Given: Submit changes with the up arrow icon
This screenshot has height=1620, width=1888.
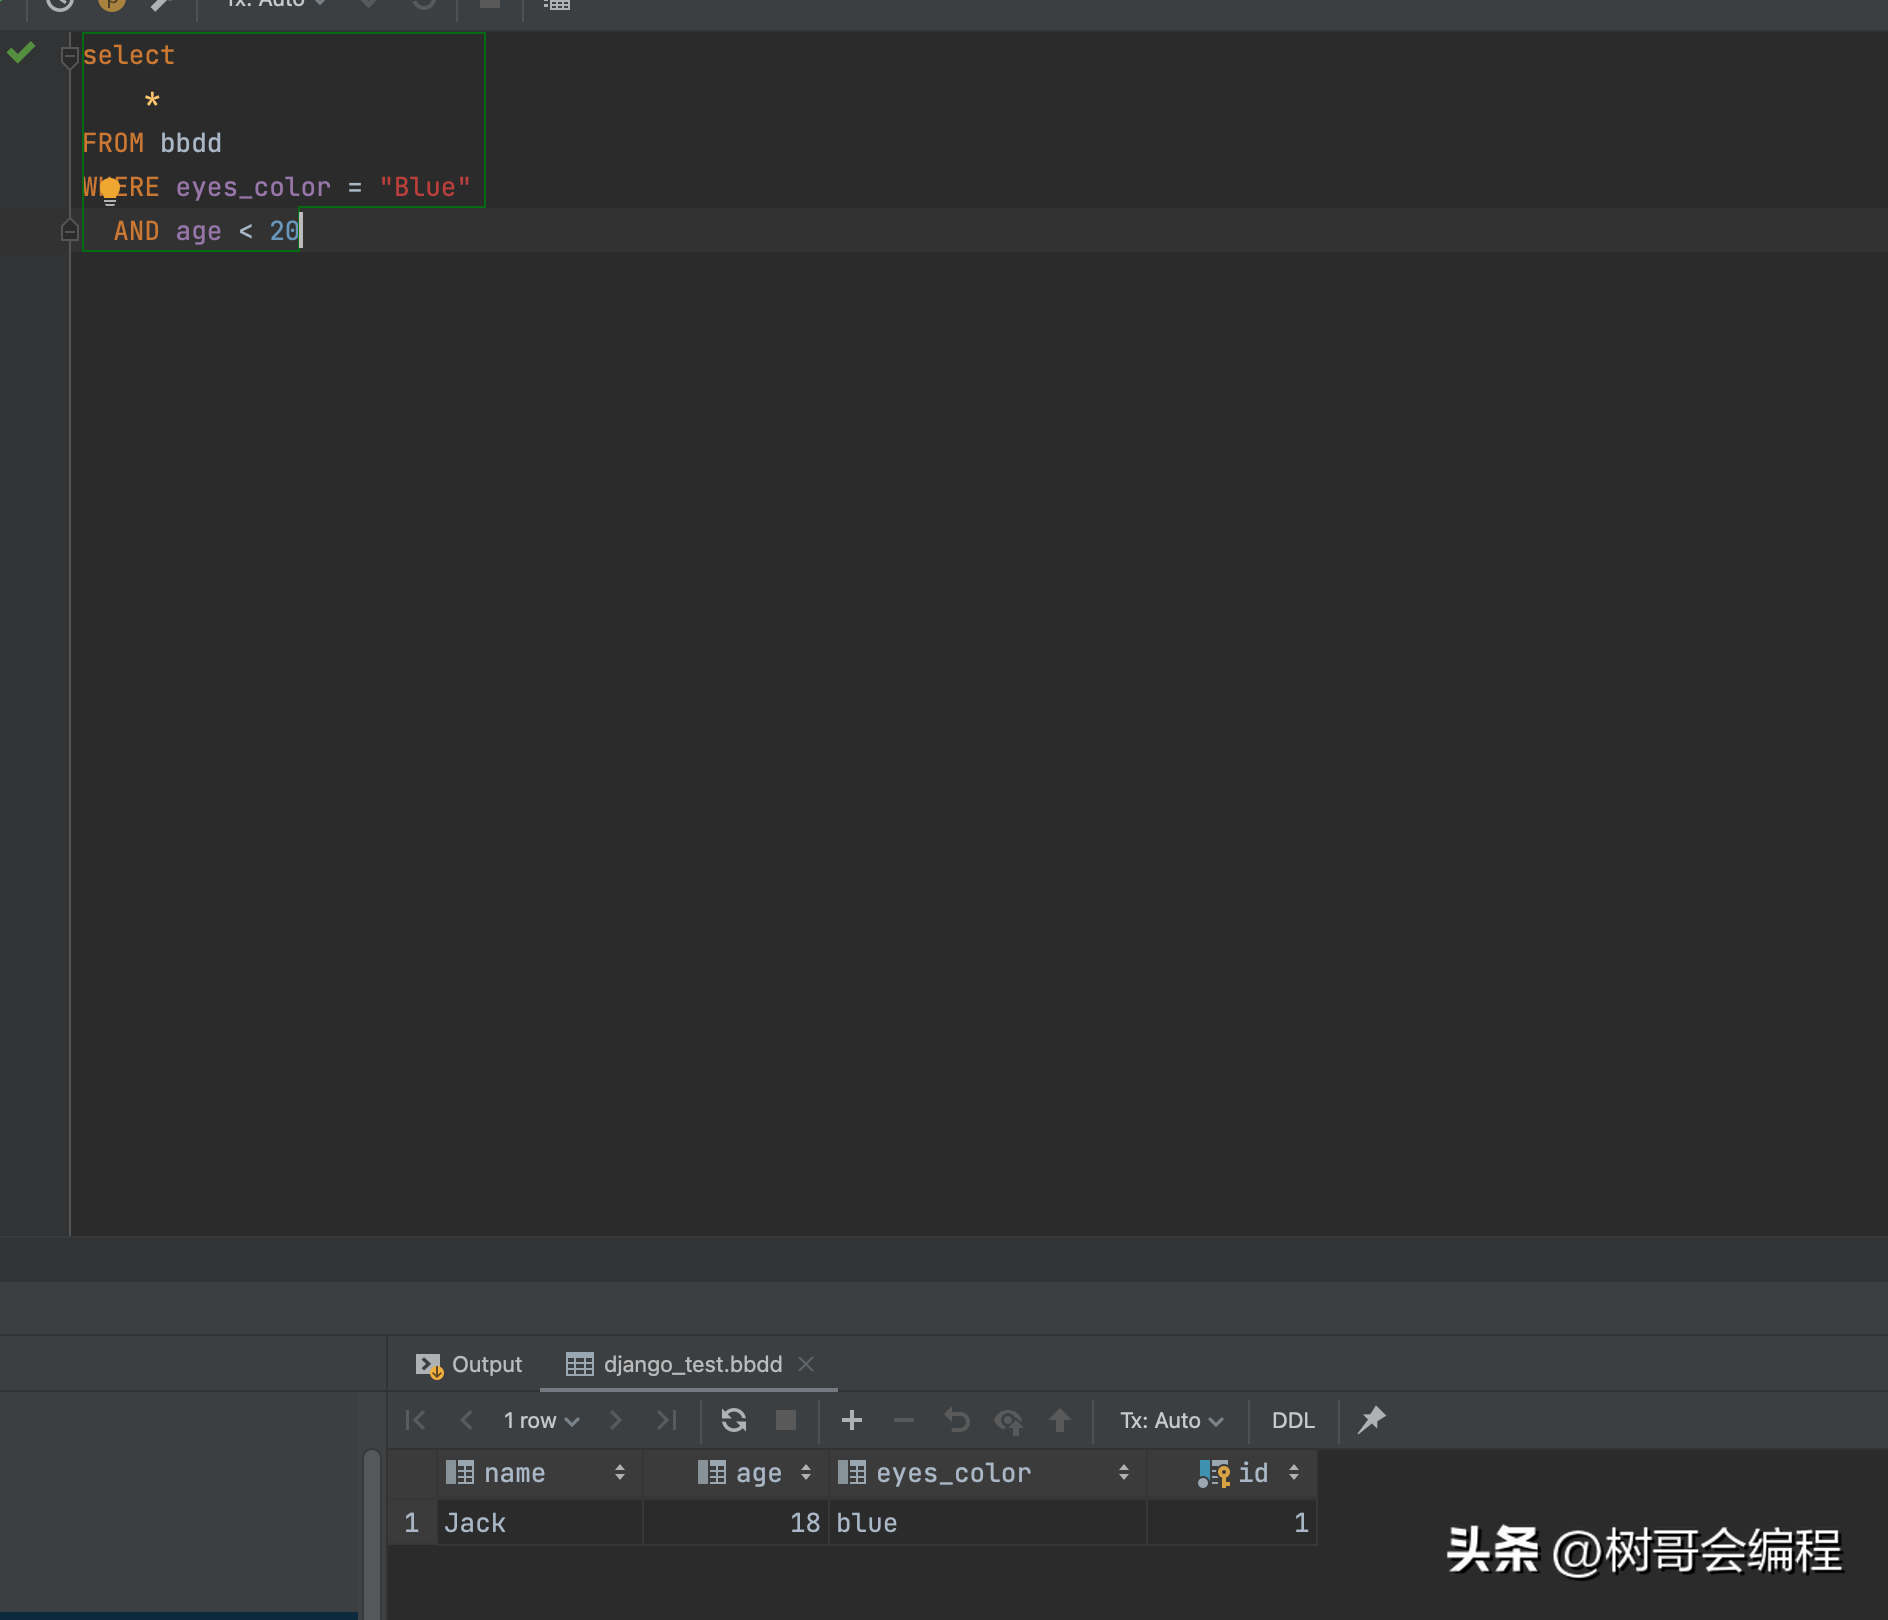Looking at the screenshot, I should [1060, 1420].
